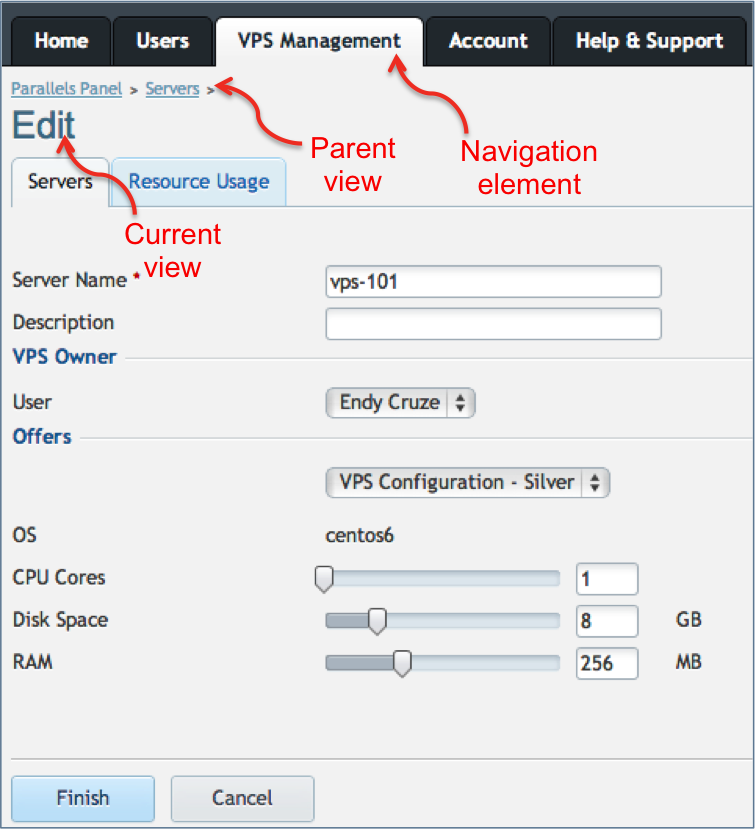Click the Parallels Panel breadcrumb link

coord(66,89)
